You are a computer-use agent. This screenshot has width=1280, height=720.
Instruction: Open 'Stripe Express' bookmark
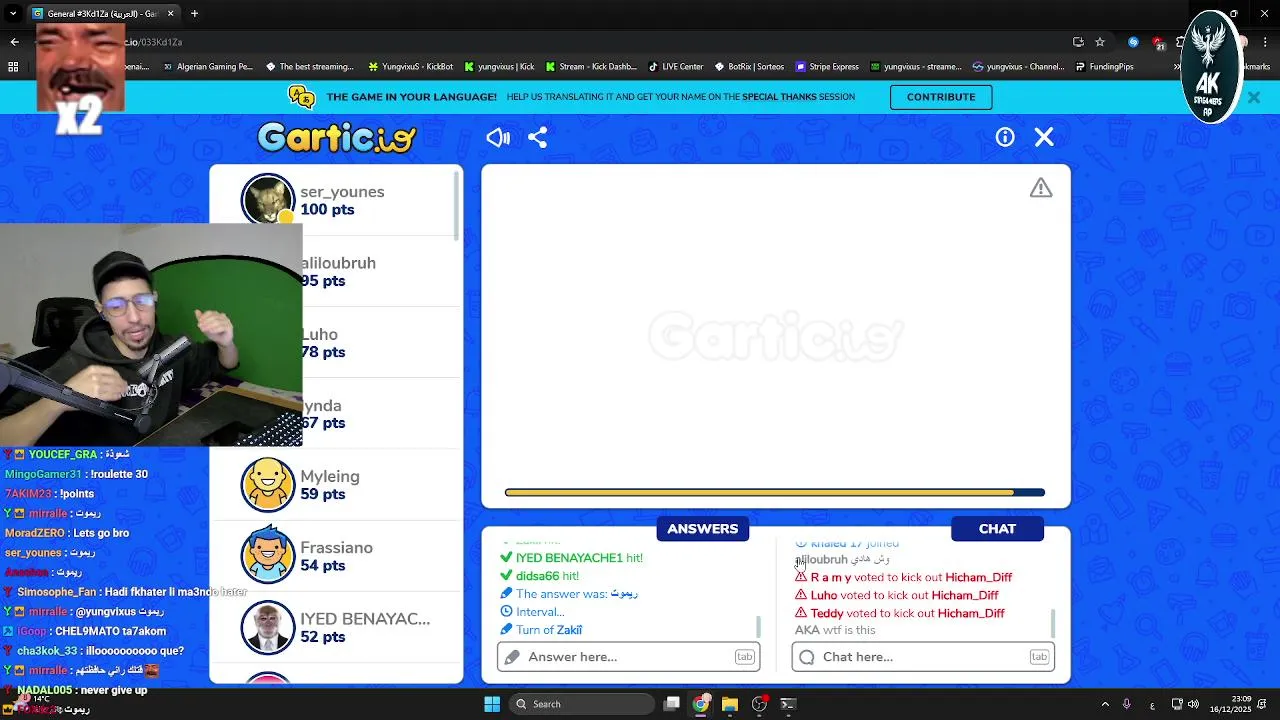(827, 67)
